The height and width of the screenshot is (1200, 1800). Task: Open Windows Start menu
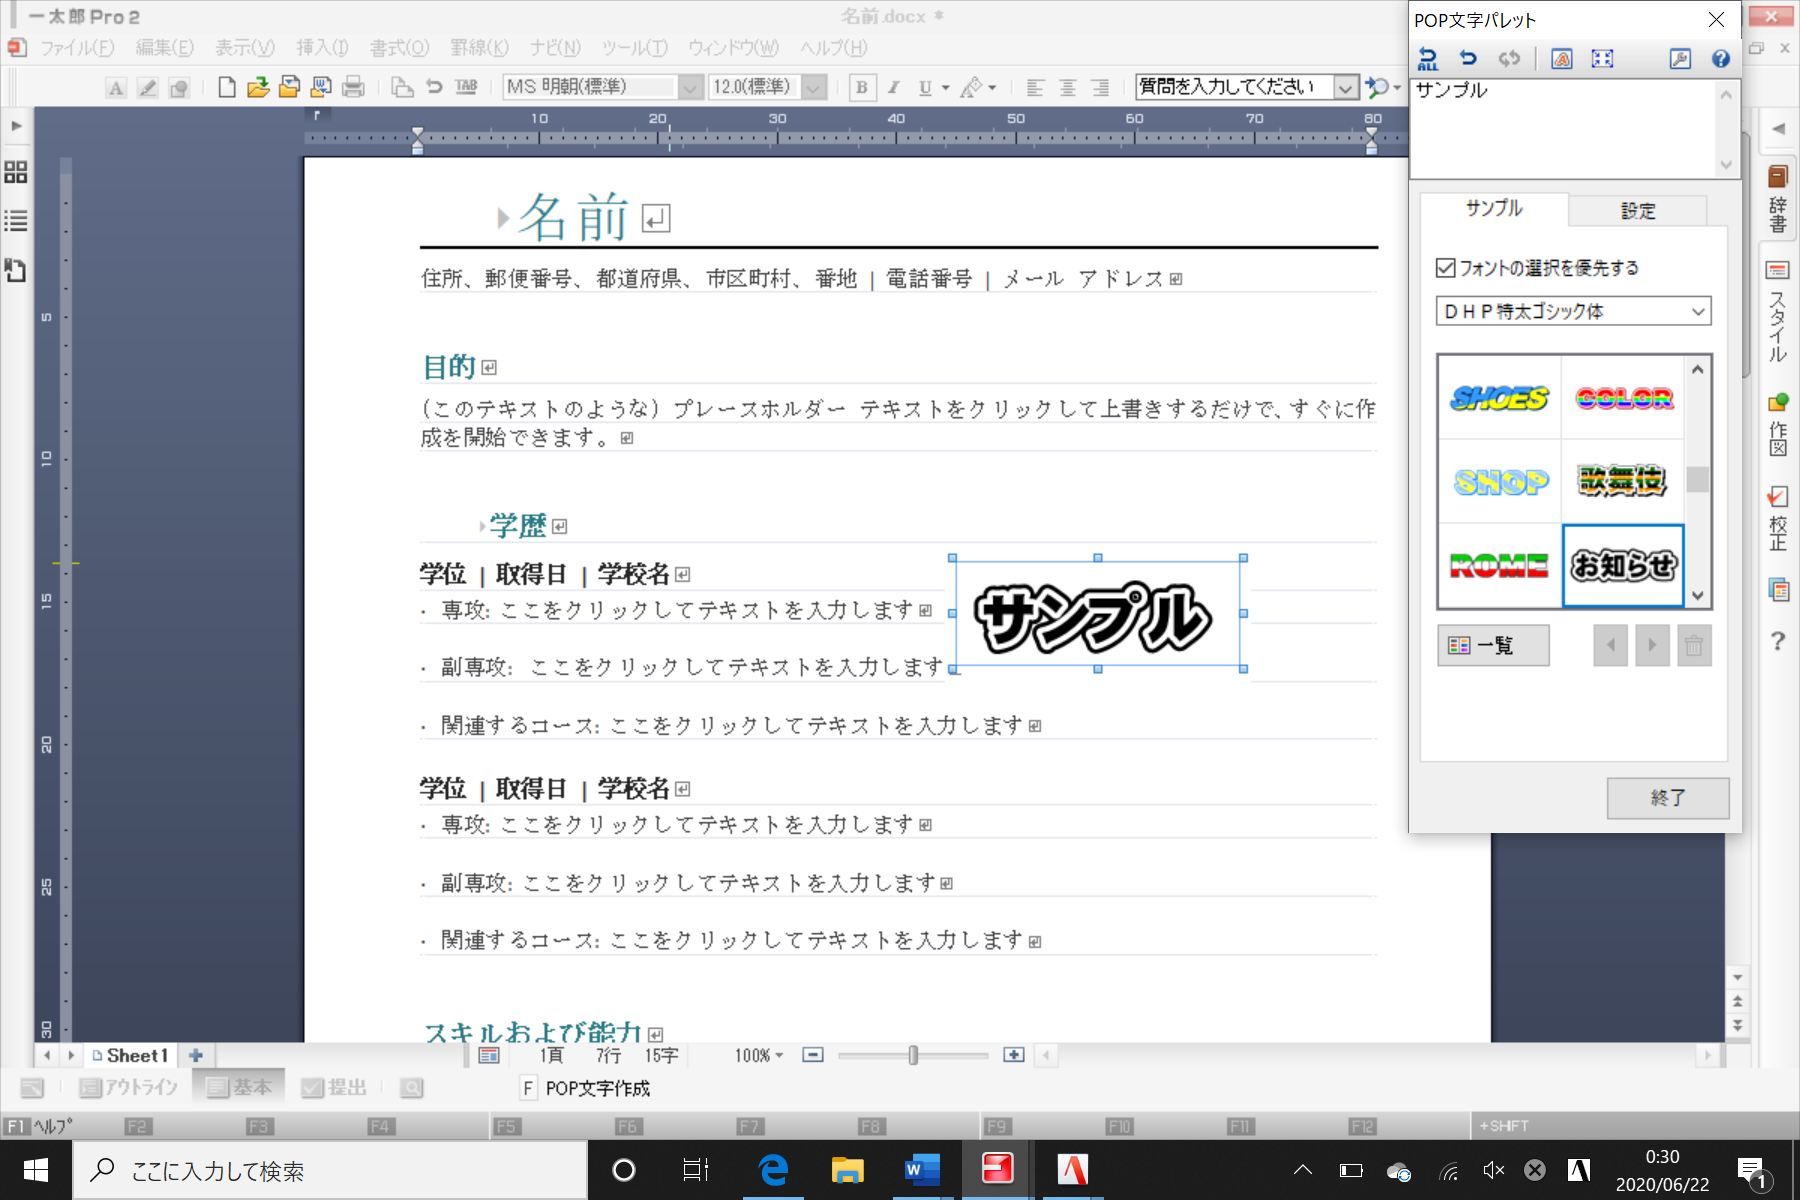pos(36,1170)
